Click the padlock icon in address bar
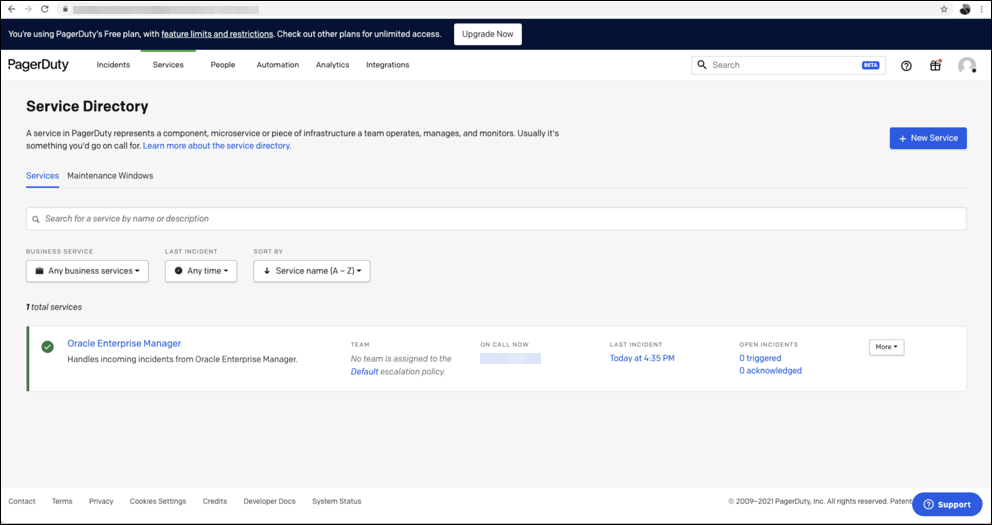Image resolution: width=992 pixels, height=525 pixels. pos(65,9)
